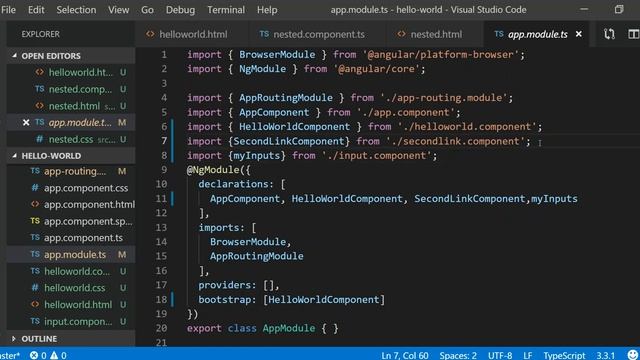The image size is (640, 360).
Task: Close app.module.ts from Open Editors list
Action: 26,122
